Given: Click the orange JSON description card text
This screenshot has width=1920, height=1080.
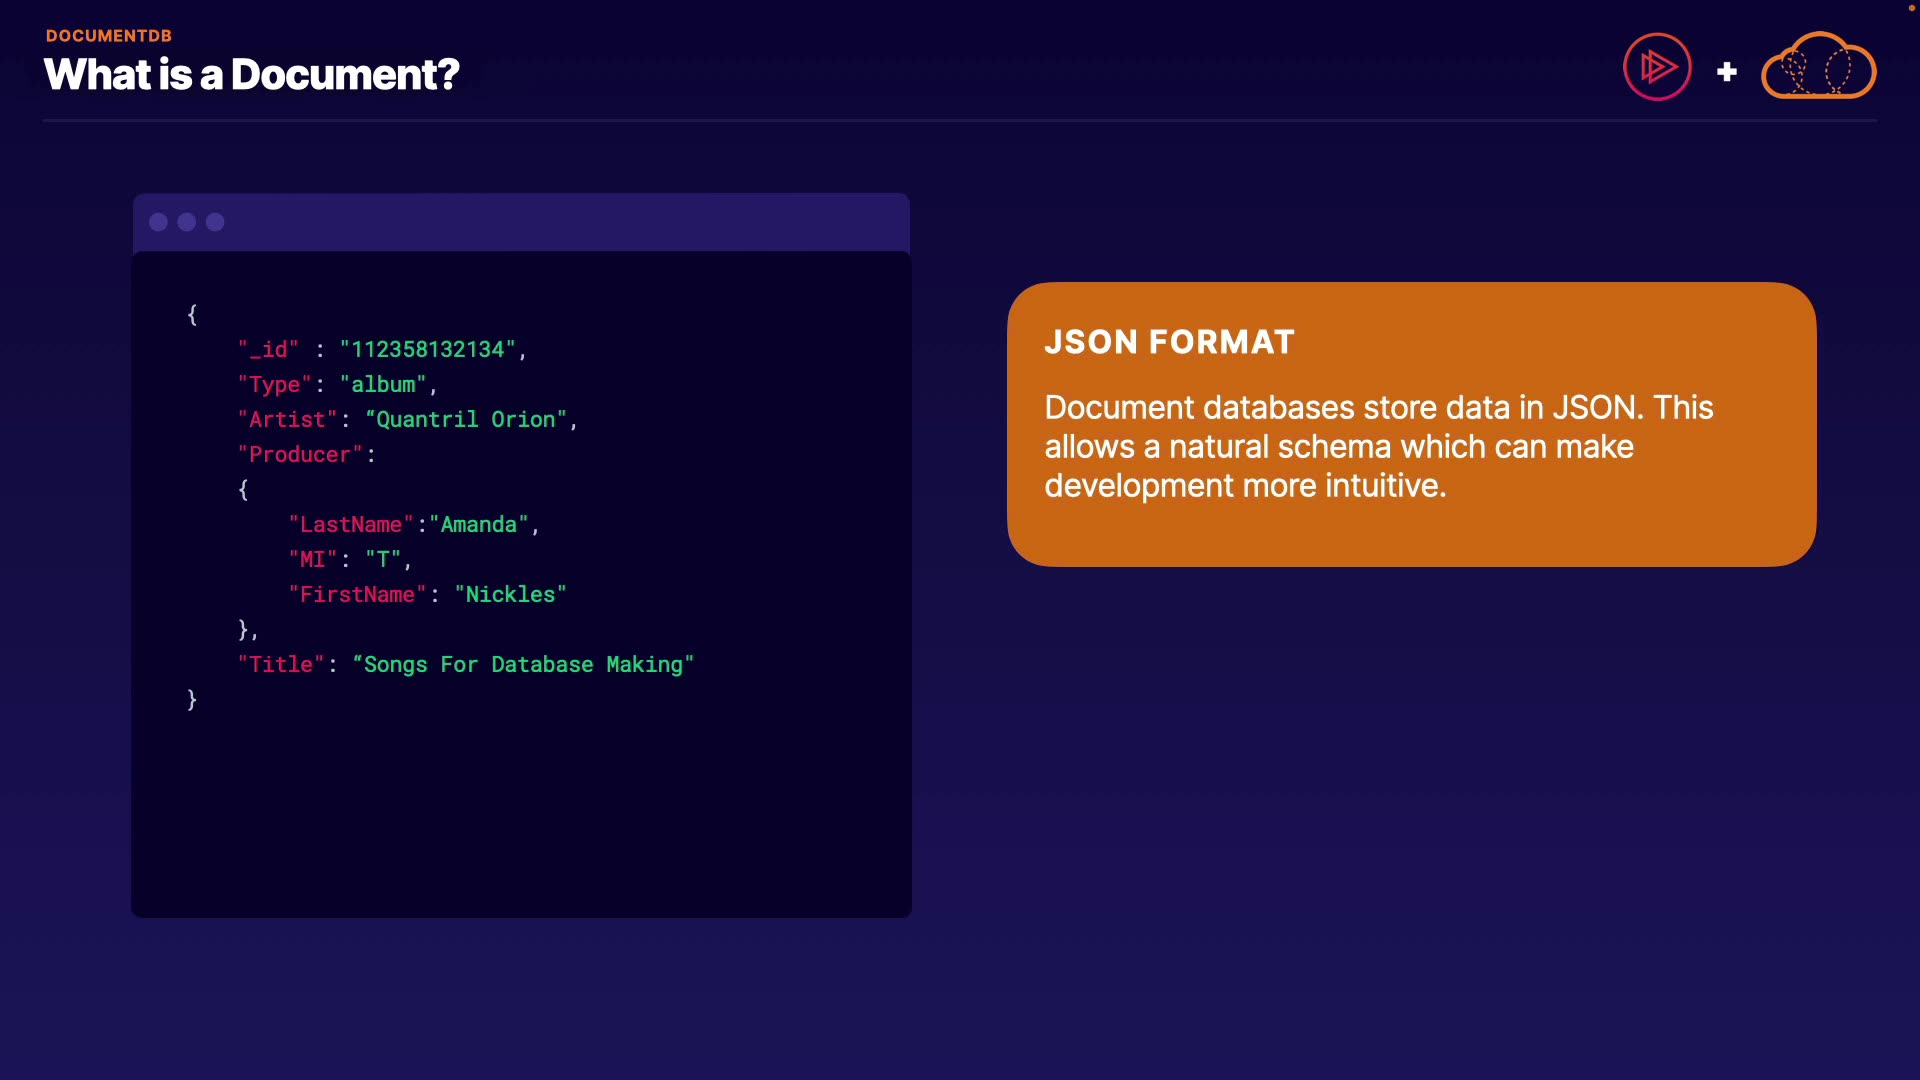Looking at the screenshot, I should coord(1378,446).
